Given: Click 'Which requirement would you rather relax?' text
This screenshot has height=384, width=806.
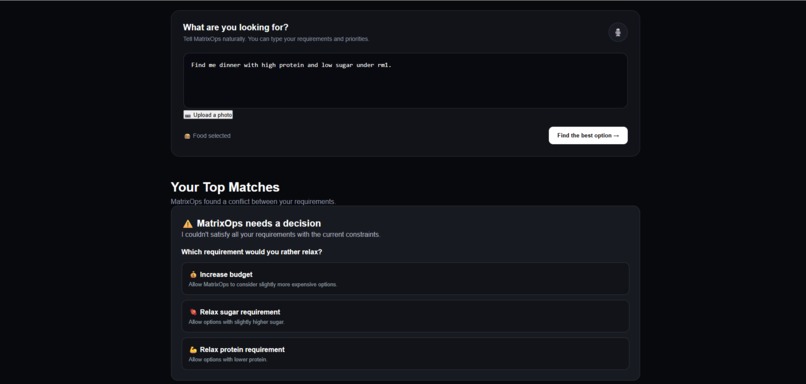Looking at the screenshot, I should pyautogui.click(x=251, y=252).
